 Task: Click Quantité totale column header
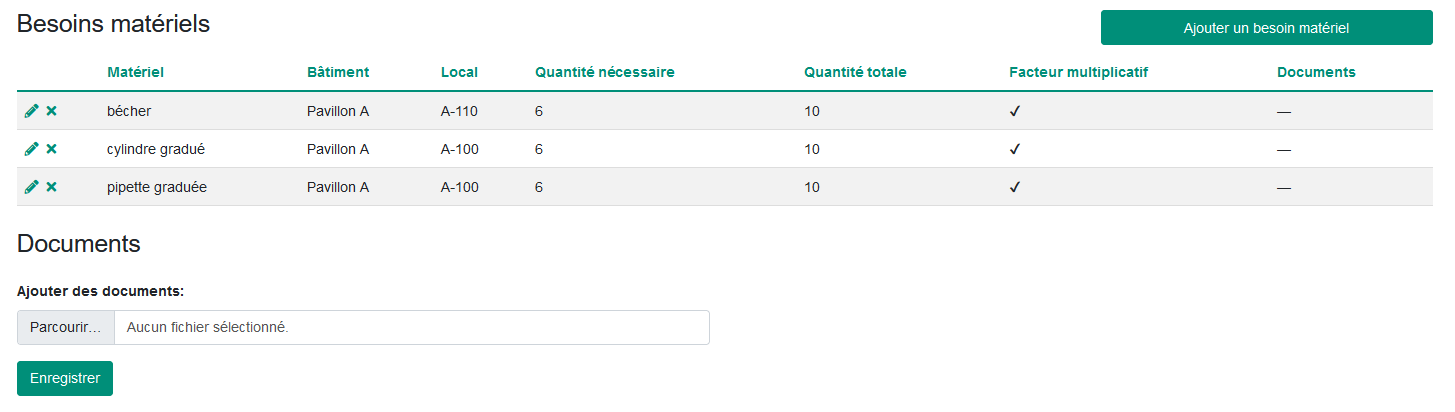855,72
